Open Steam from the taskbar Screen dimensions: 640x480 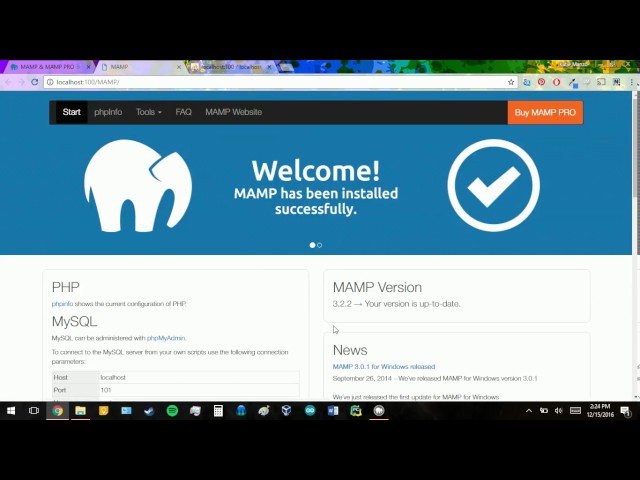(149, 411)
